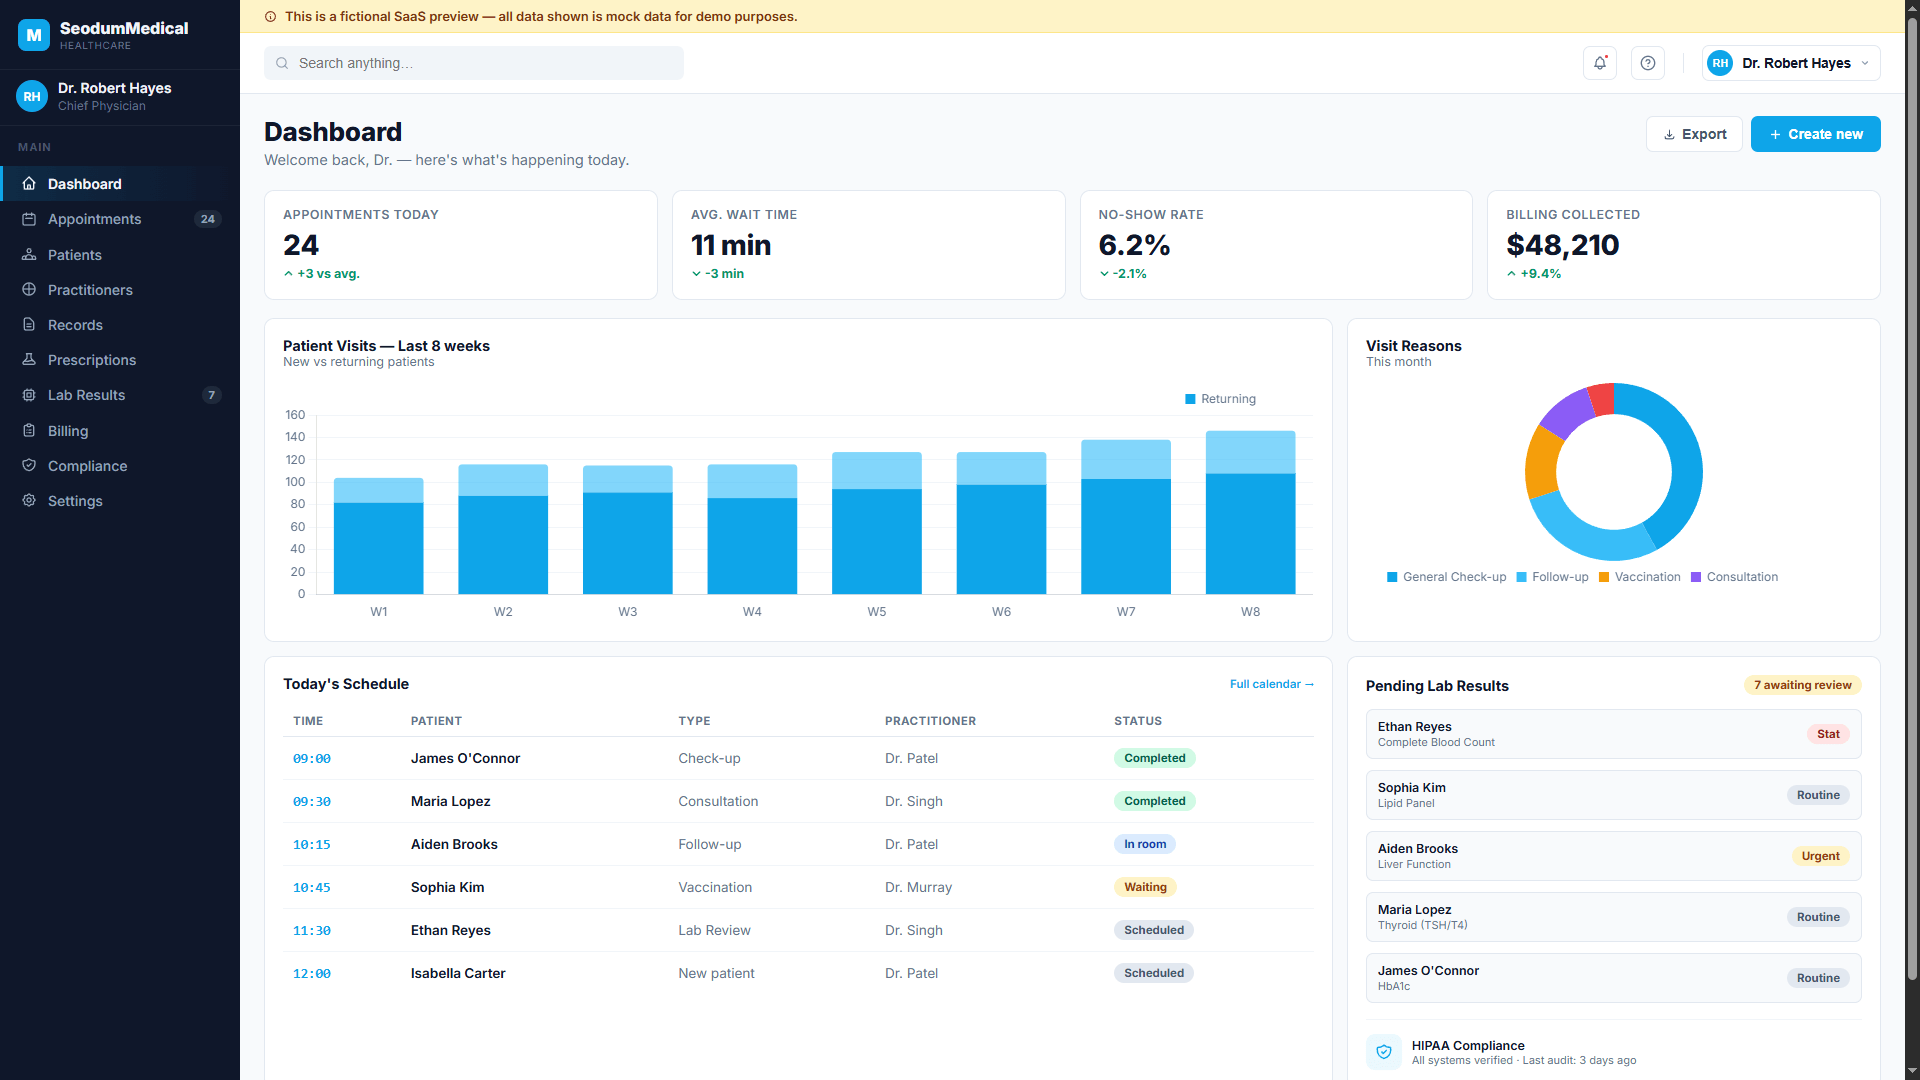Screen dimensions: 1920x1080
Task: Click the HIPAA Compliance shield icon
Action: (1384, 1052)
